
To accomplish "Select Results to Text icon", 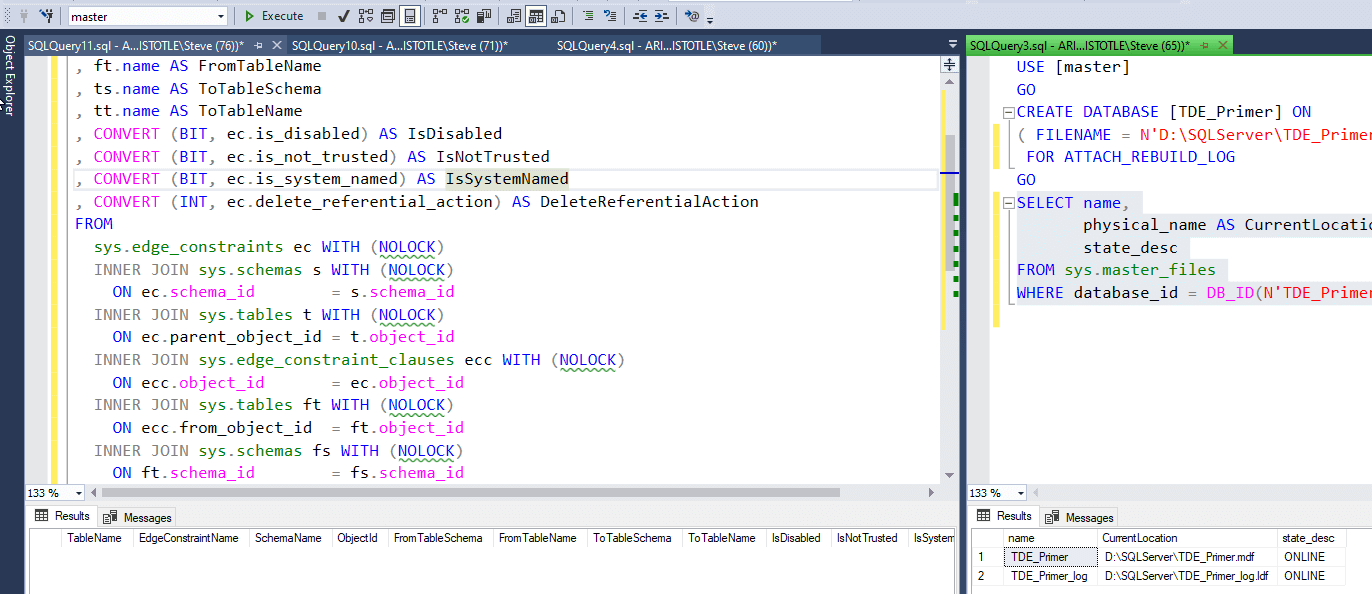I will [x=513, y=16].
